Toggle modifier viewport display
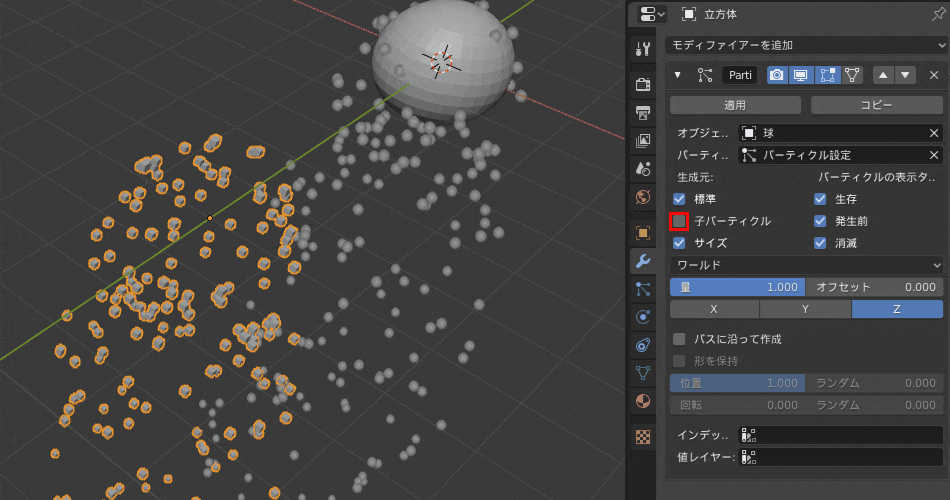This screenshot has width=950, height=500. (800, 75)
